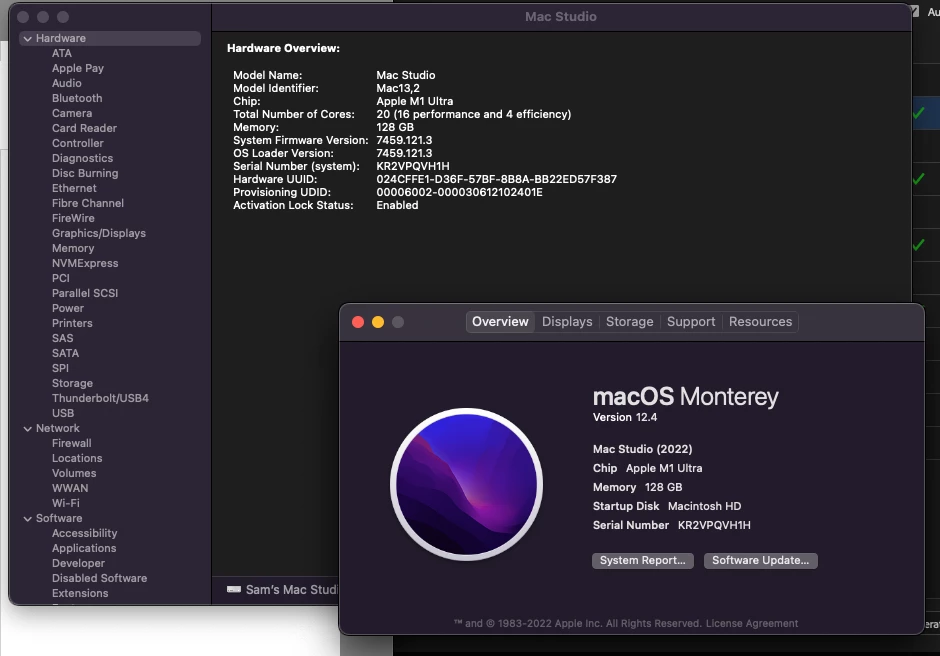Select Parallel SCSI in the sidebar
The image size is (940, 656).
(x=85, y=293)
